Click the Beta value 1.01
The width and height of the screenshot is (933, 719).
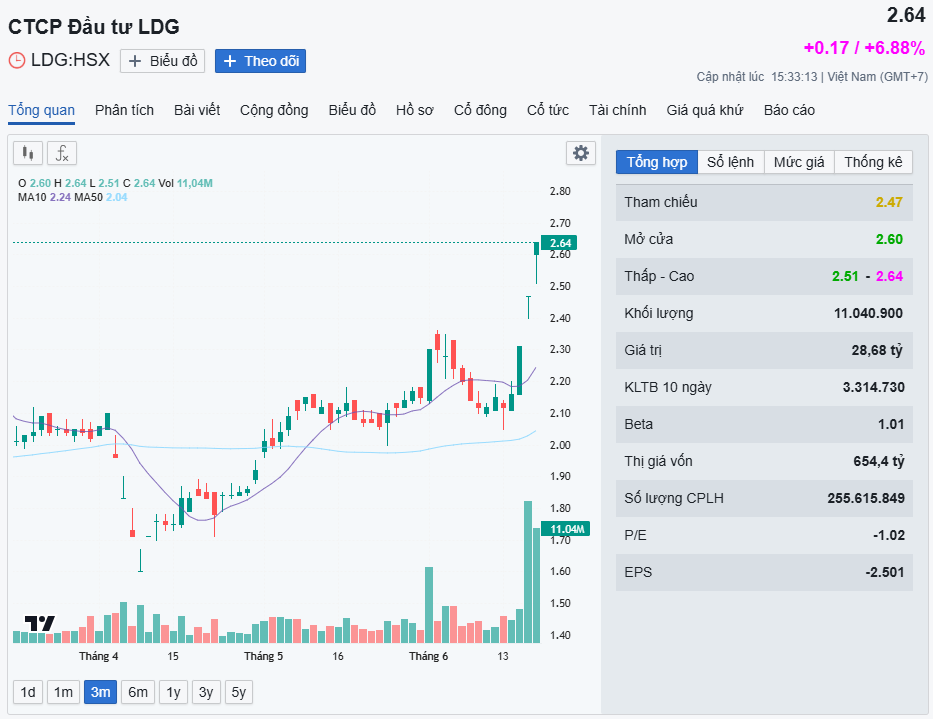click(891, 424)
